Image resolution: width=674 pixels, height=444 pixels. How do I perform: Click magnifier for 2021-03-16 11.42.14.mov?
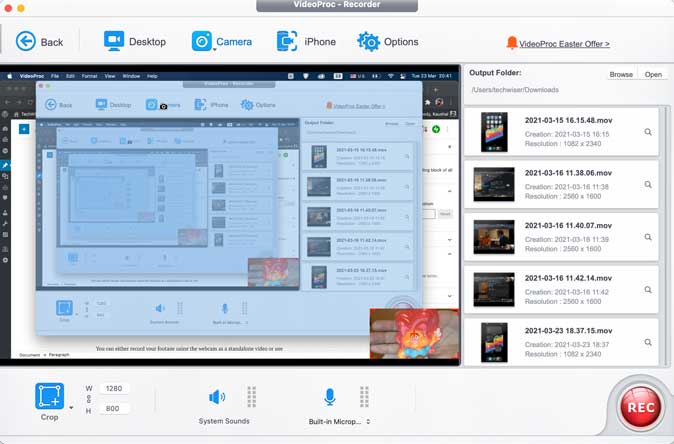click(x=648, y=290)
